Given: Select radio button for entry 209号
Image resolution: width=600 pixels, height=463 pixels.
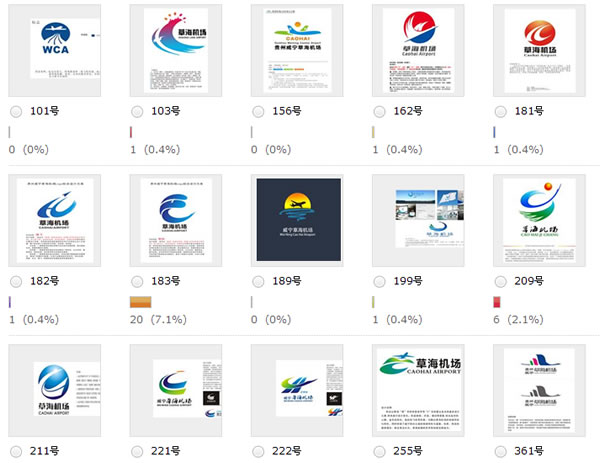Looking at the screenshot, I should click(501, 282).
